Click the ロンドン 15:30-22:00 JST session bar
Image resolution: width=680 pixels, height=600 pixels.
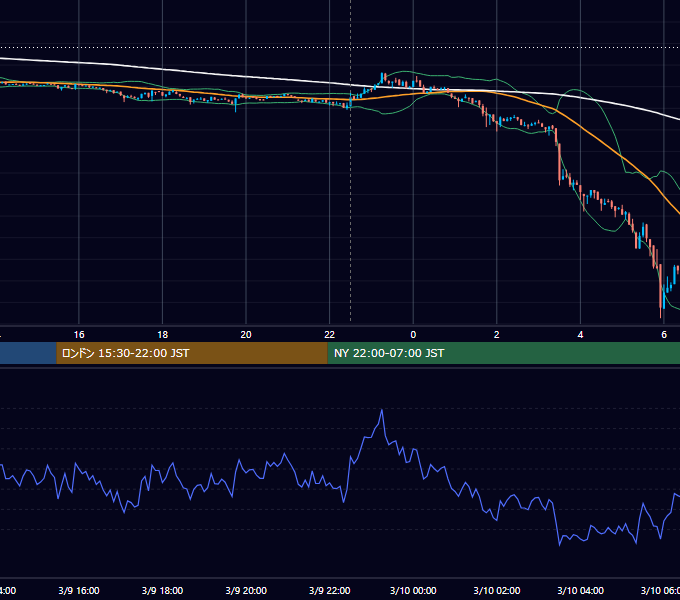tap(192, 353)
